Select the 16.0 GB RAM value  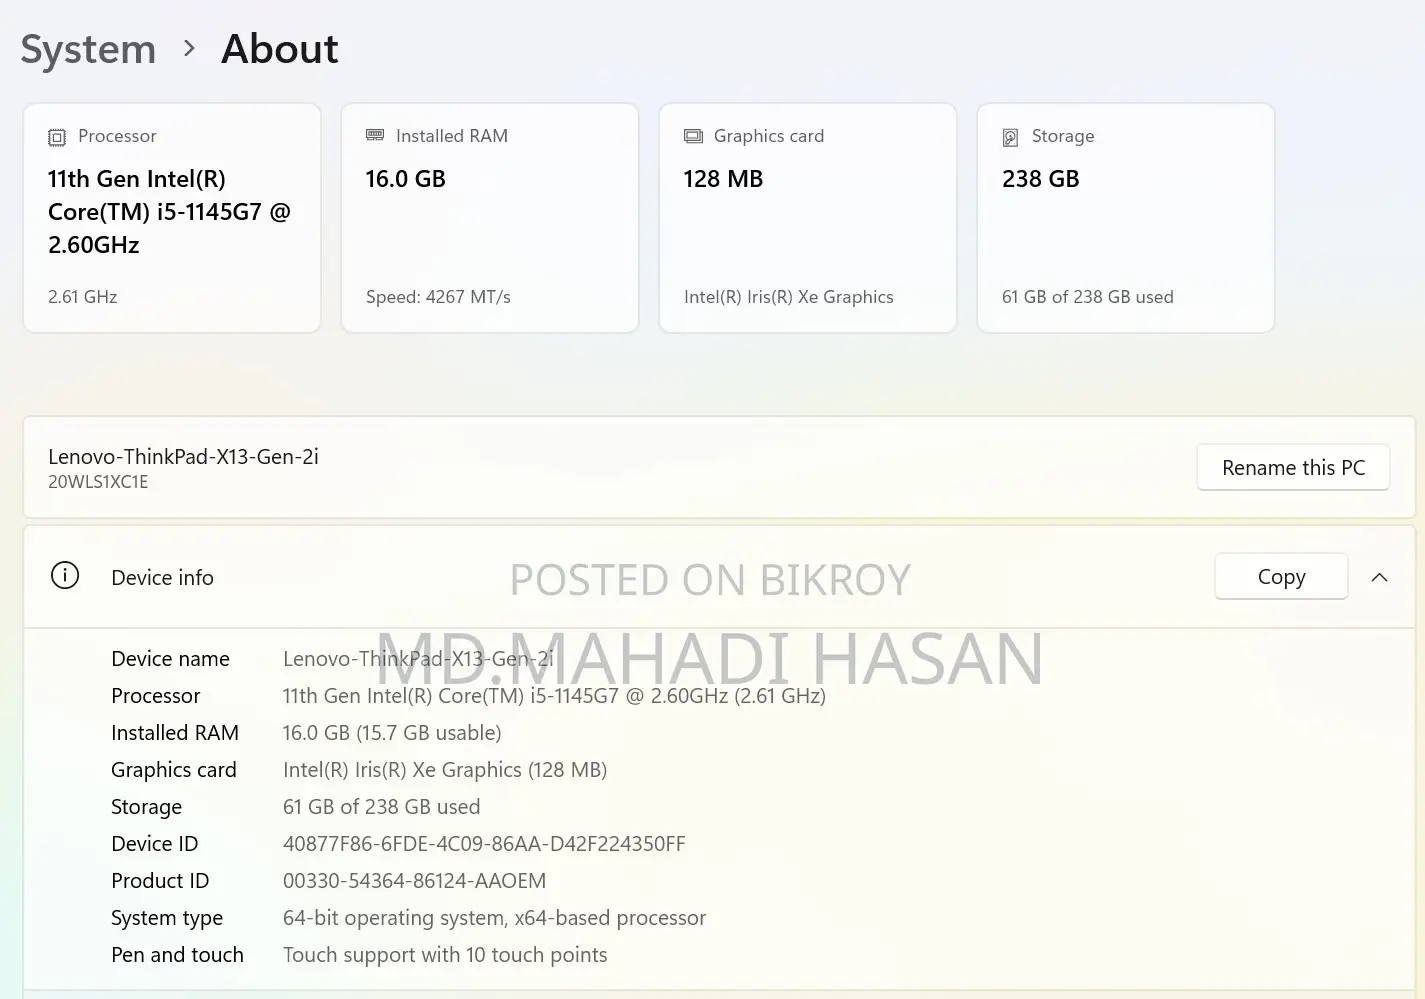pos(405,179)
